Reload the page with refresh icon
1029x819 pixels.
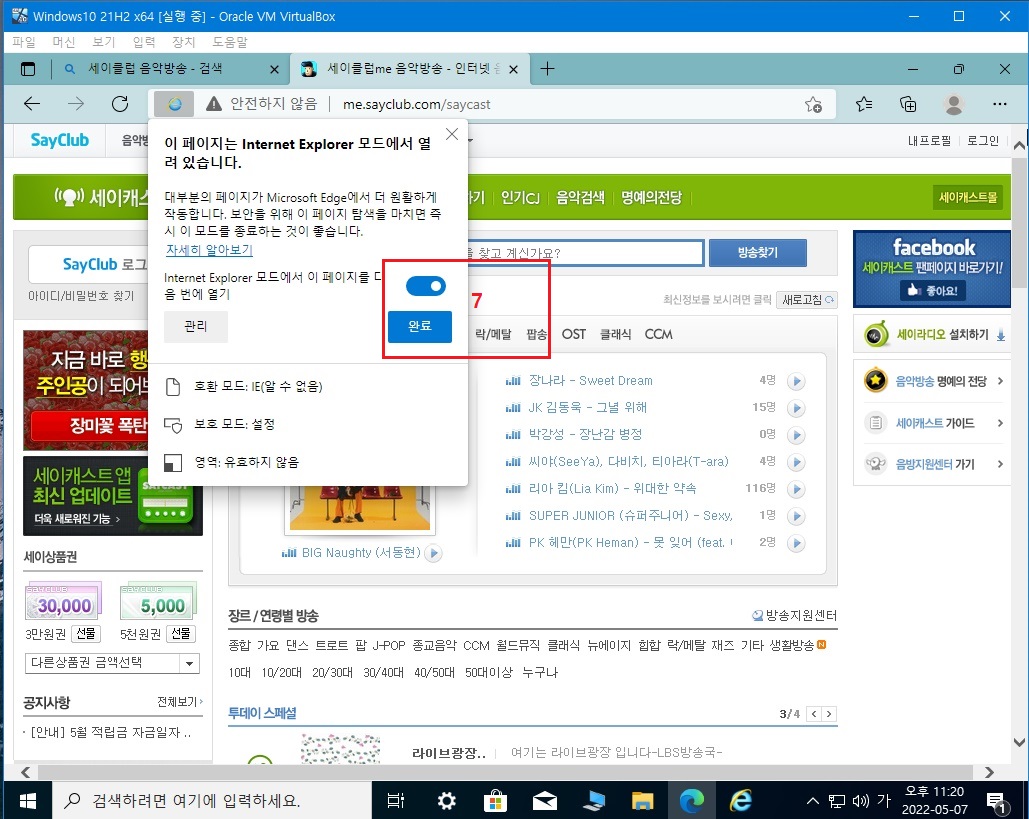pyautogui.click(x=120, y=104)
